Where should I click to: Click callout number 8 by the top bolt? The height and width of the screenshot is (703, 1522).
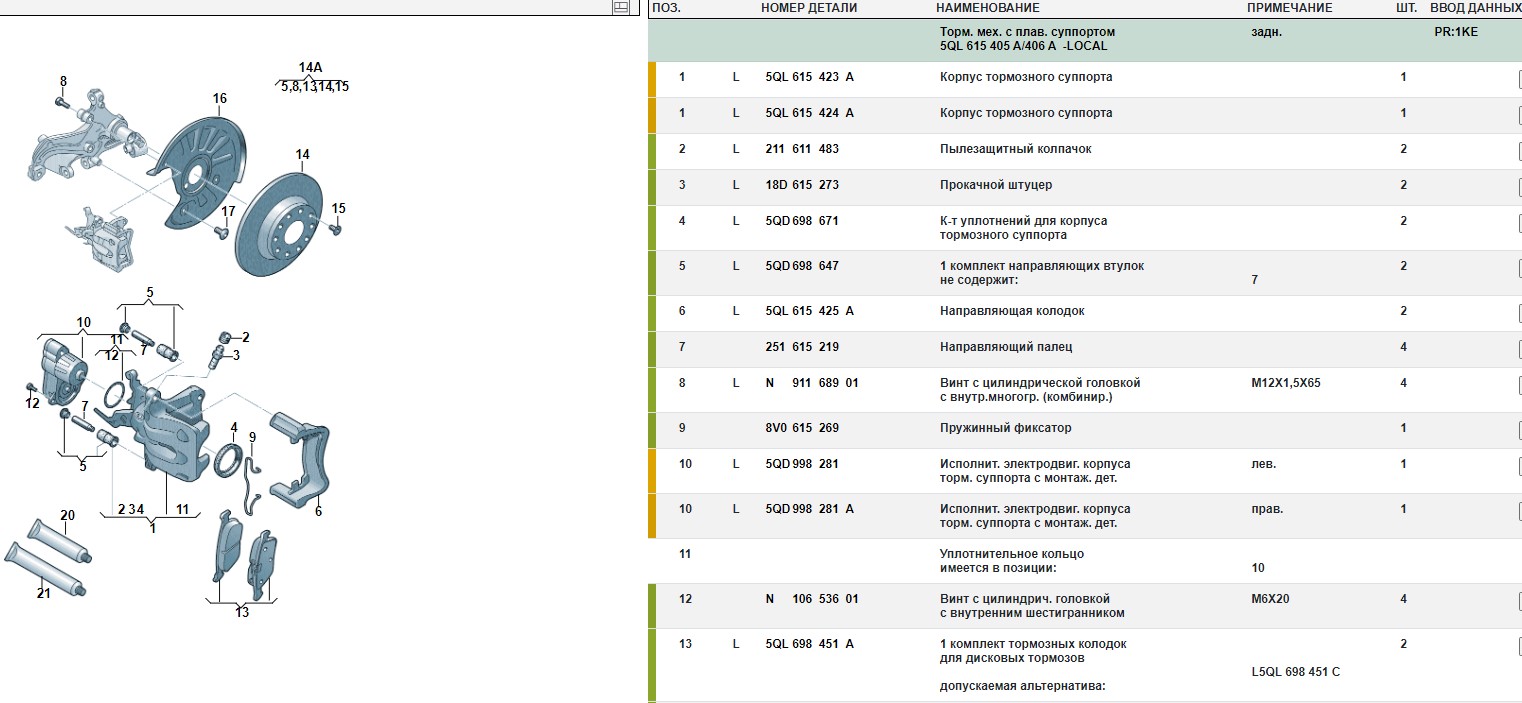click(x=63, y=81)
